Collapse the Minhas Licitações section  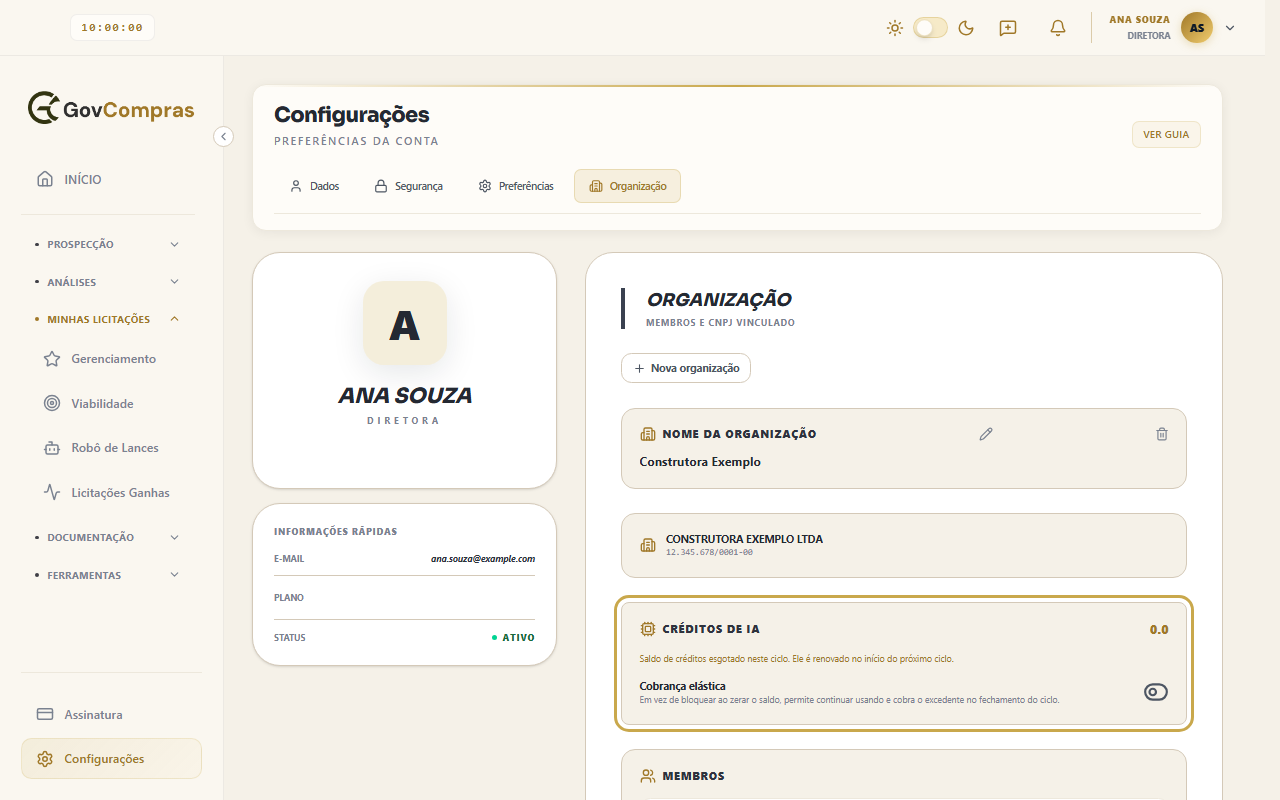(105, 319)
